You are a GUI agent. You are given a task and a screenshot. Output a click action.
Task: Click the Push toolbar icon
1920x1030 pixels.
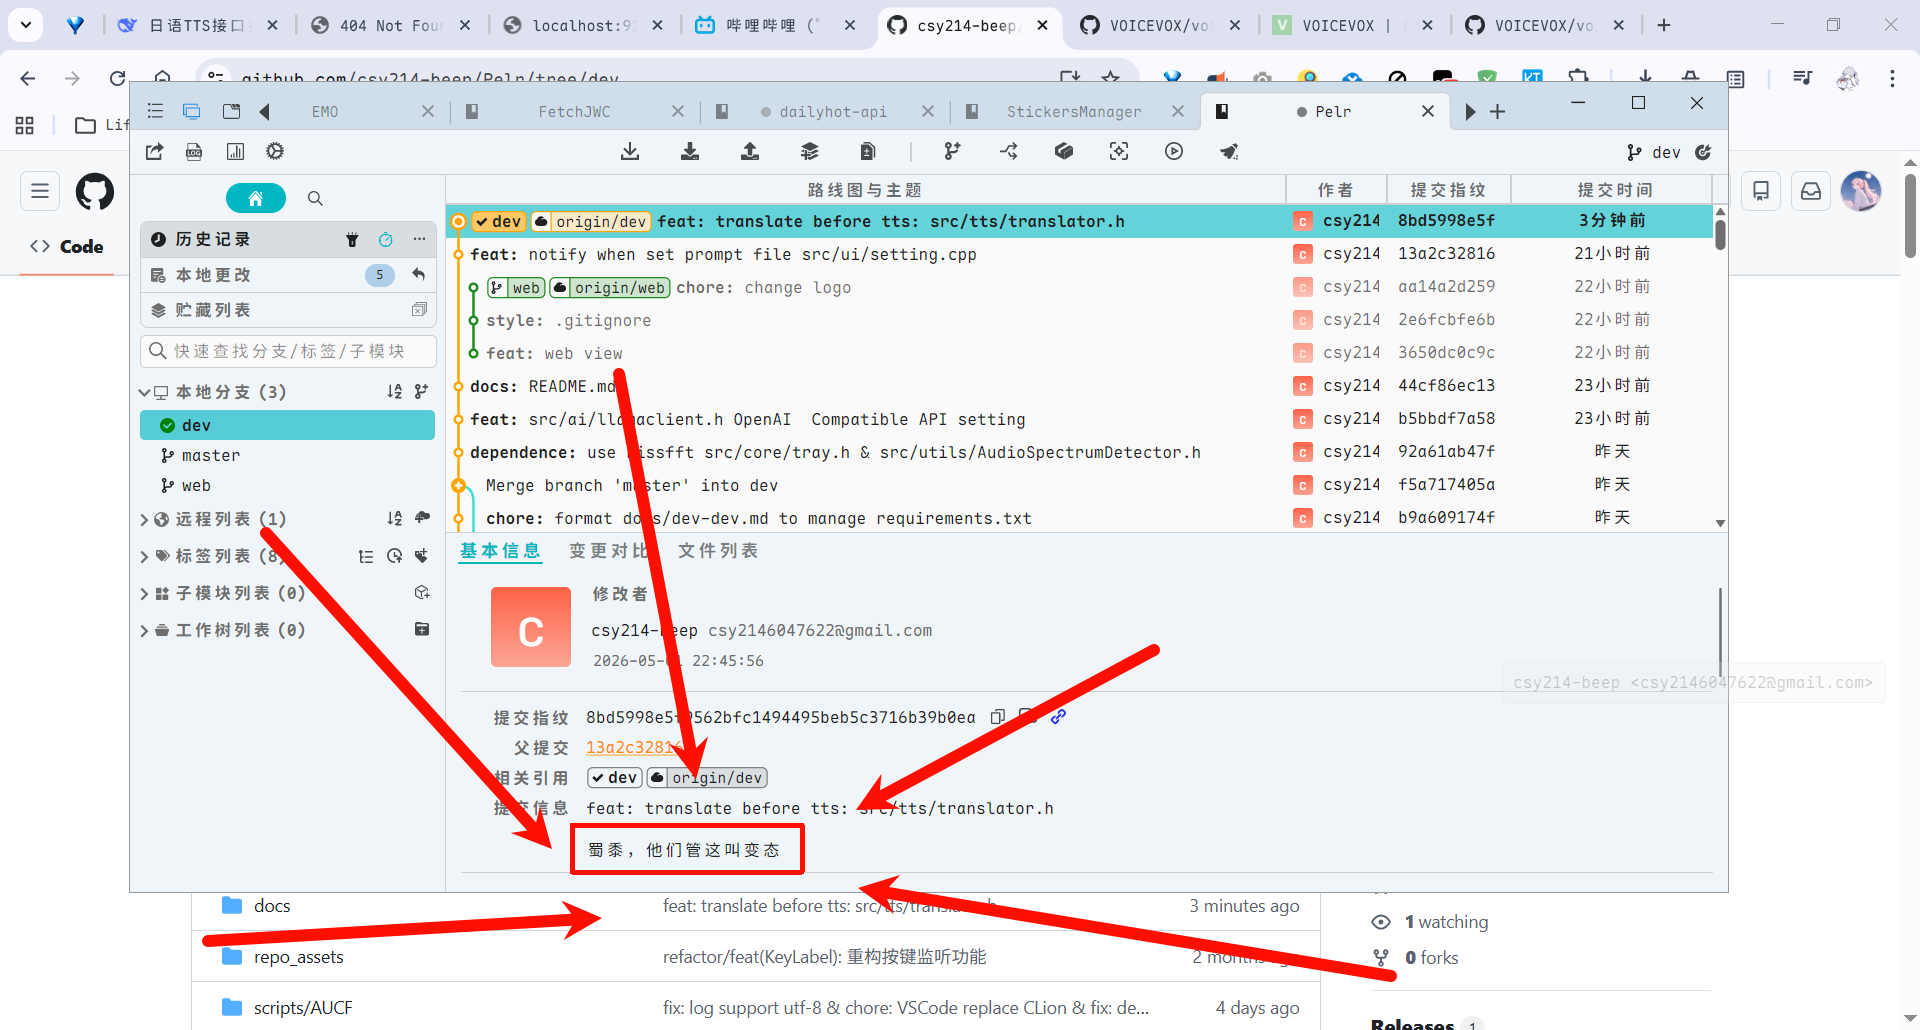(750, 151)
